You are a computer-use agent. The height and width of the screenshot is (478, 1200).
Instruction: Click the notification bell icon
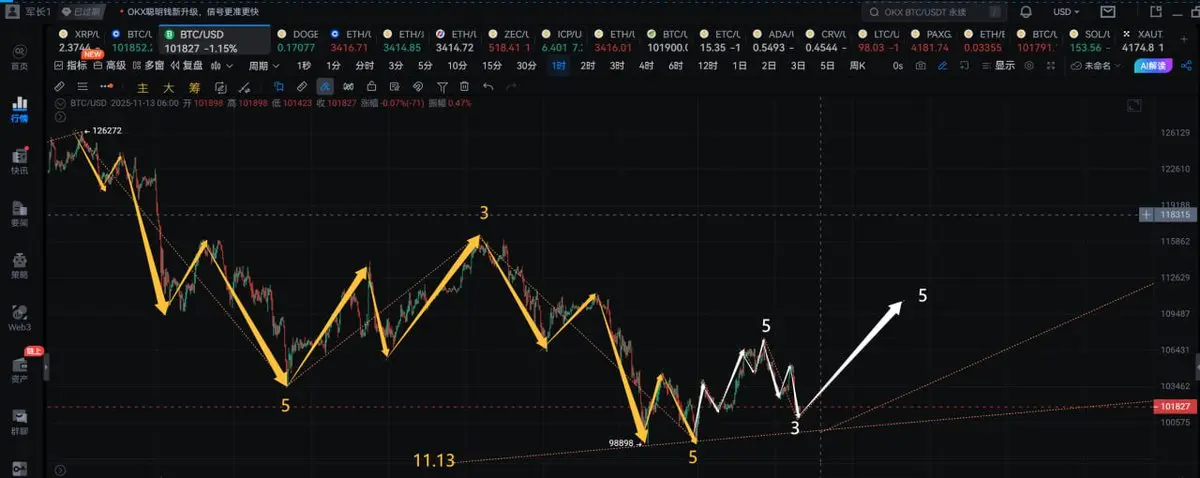click(1026, 12)
